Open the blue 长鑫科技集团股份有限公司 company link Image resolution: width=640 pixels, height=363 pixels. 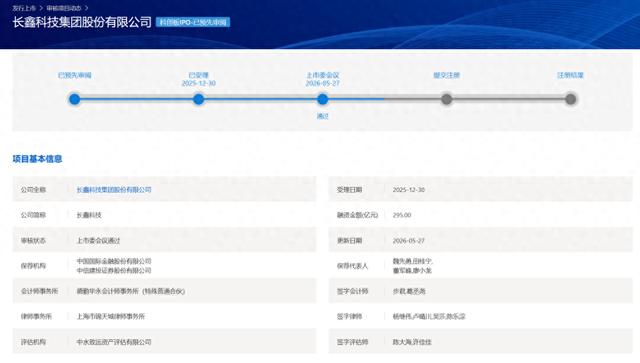coord(114,190)
